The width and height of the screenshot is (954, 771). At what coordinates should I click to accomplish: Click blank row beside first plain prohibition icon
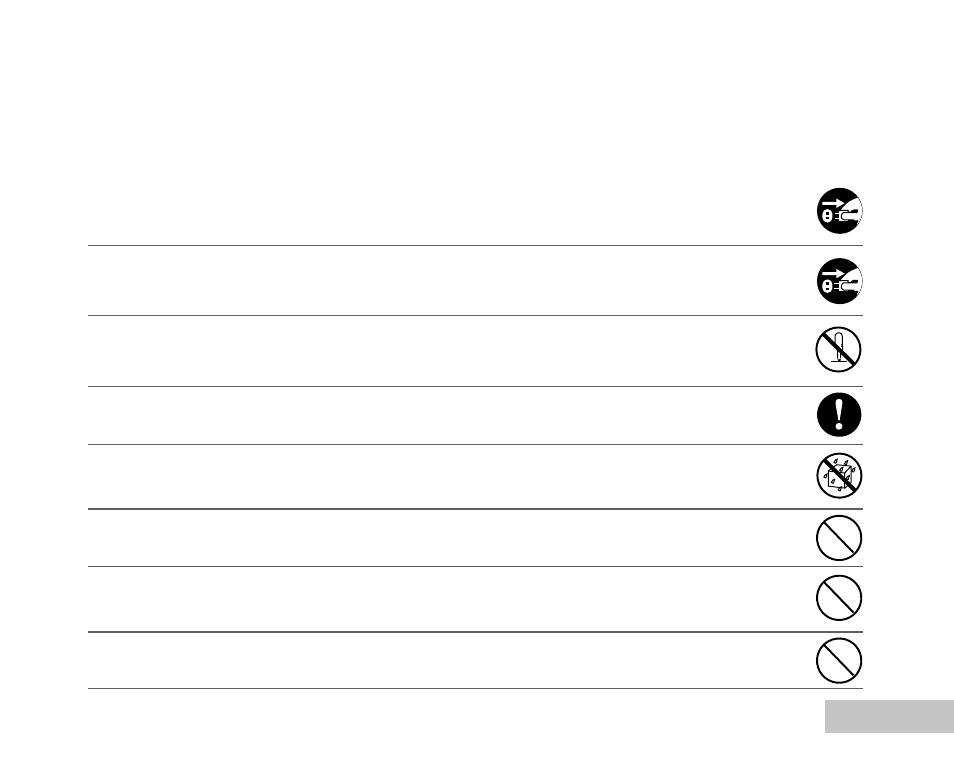(x=451, y=538)
